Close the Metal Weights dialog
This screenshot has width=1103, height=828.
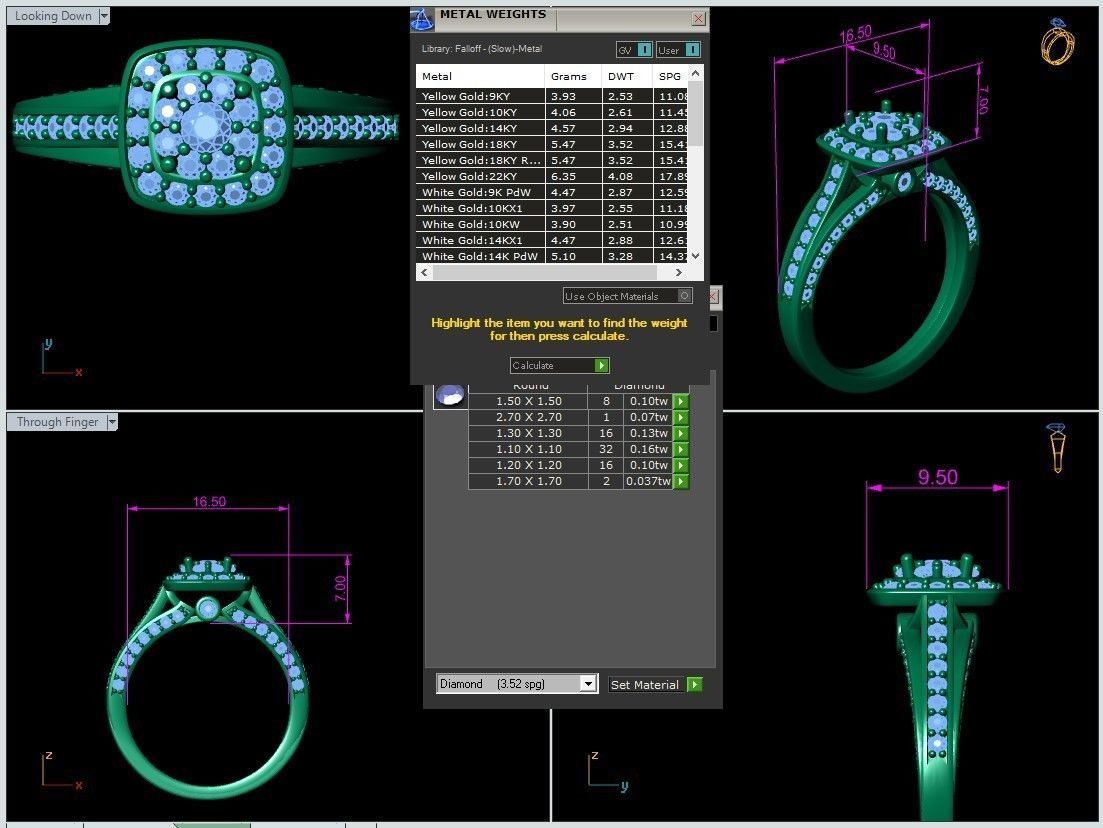[699, 19]
